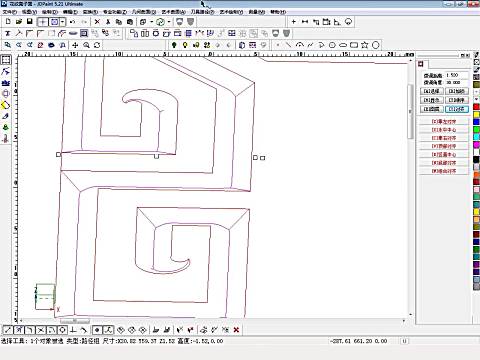
Task: Toggle the crosshair cursor mode button
Action: tap(43, 22)
